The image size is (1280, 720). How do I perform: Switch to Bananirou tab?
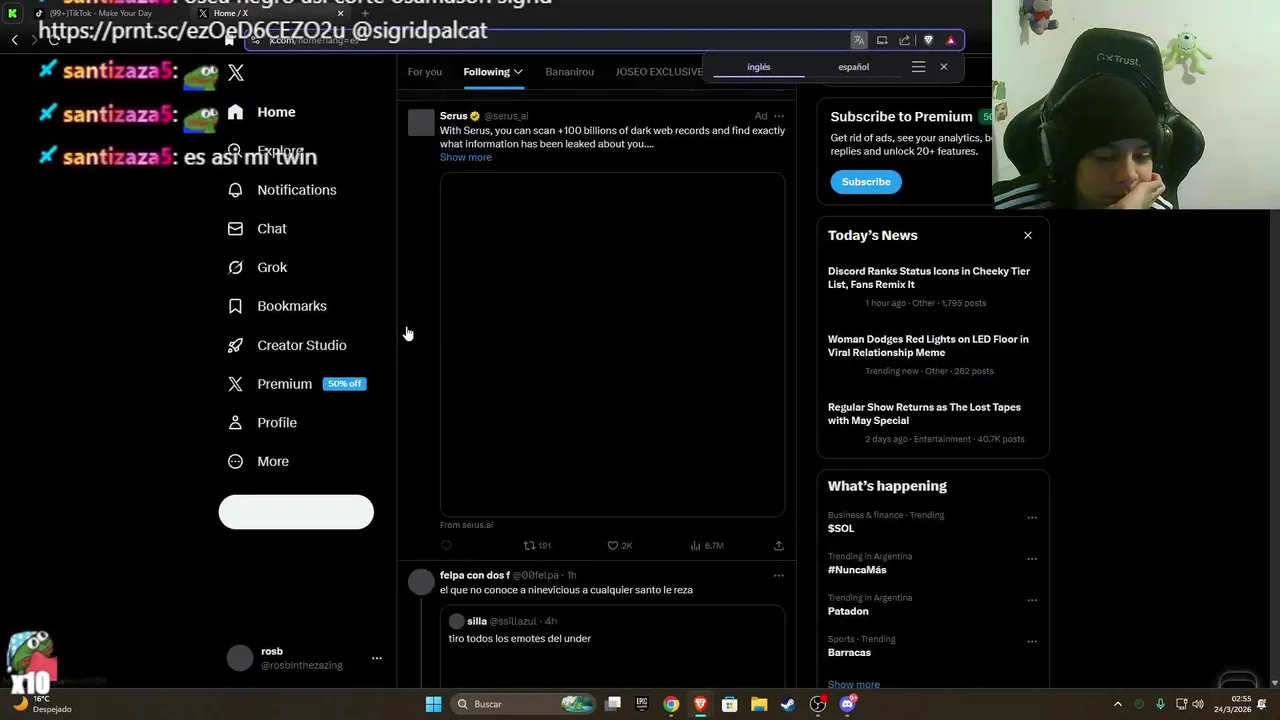[x=569, y=72]
